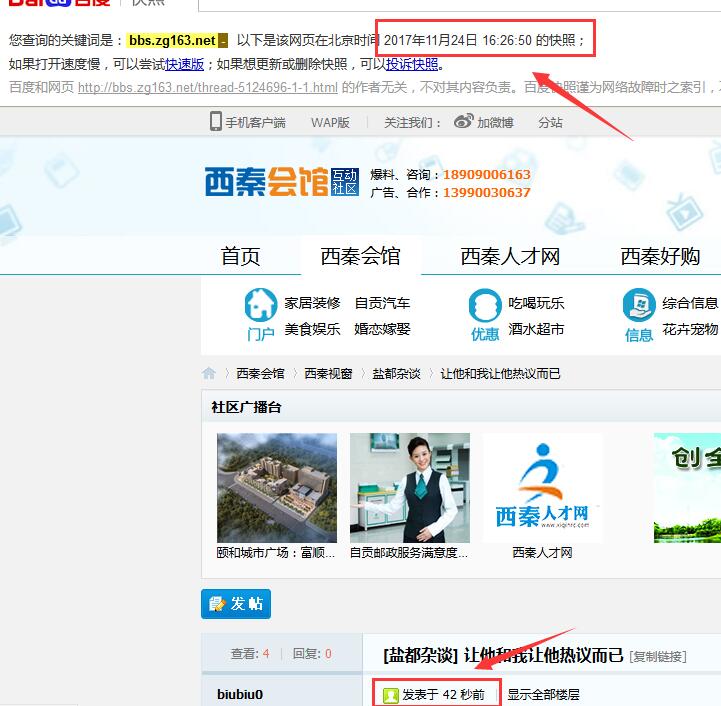The image size is (721, 706).
Task: Click the 门户 house icon
Action: [x=261, y=305]
